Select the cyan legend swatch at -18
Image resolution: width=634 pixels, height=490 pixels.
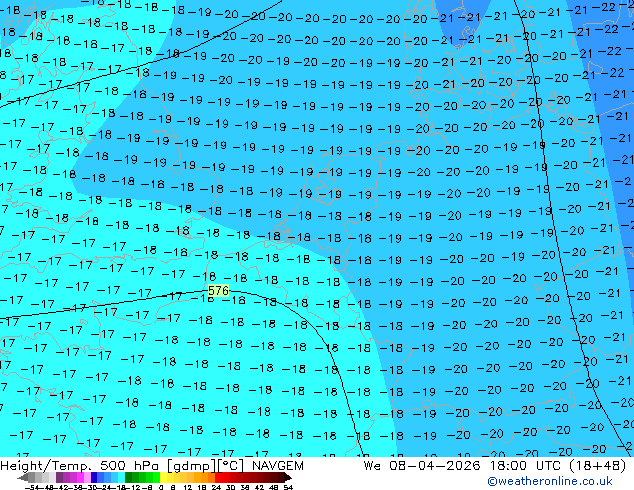[121, 477]
